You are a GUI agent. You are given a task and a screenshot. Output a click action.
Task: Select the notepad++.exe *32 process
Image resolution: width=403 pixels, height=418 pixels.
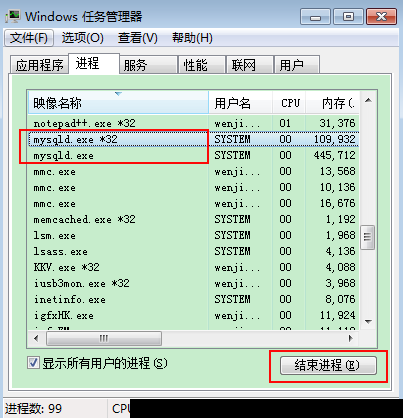pos(193,123)
